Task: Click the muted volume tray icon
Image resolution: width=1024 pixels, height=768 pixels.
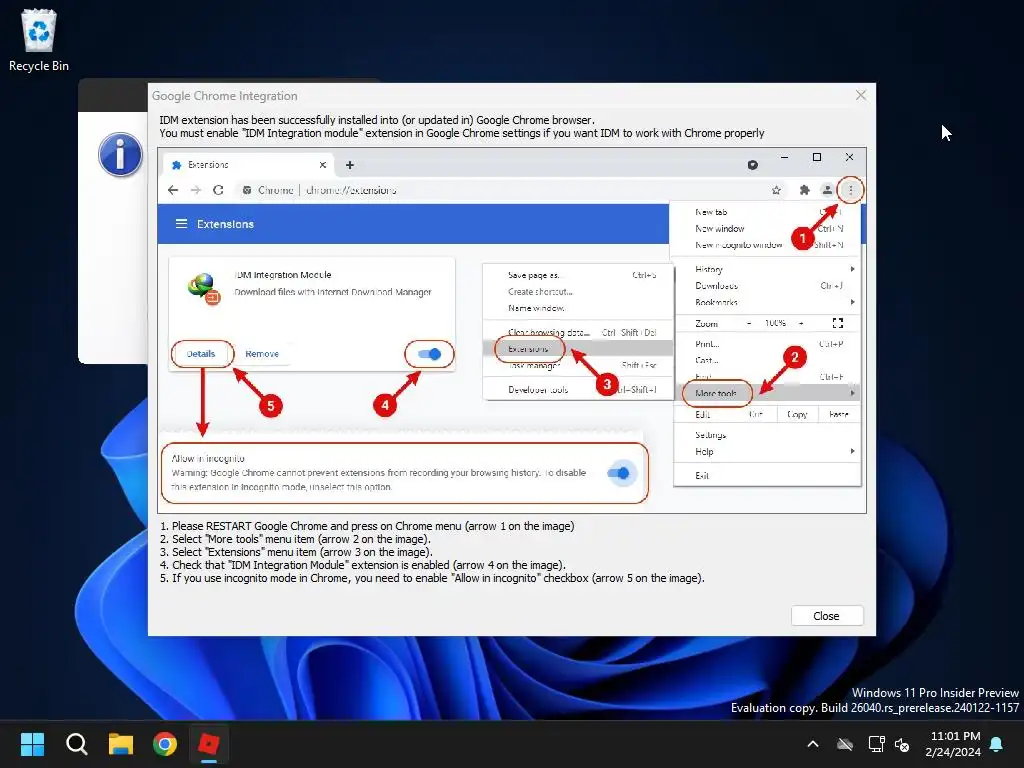Action: pyautogui.click(x=903, y=744)
